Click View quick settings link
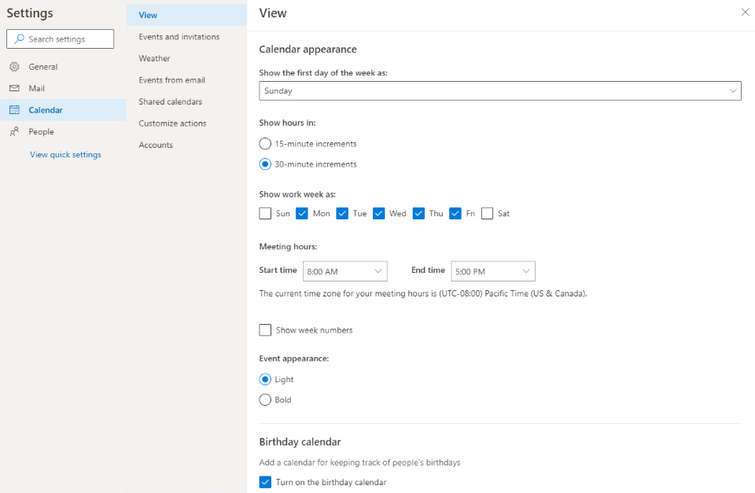The image size is (755, 493). (65, 155)
